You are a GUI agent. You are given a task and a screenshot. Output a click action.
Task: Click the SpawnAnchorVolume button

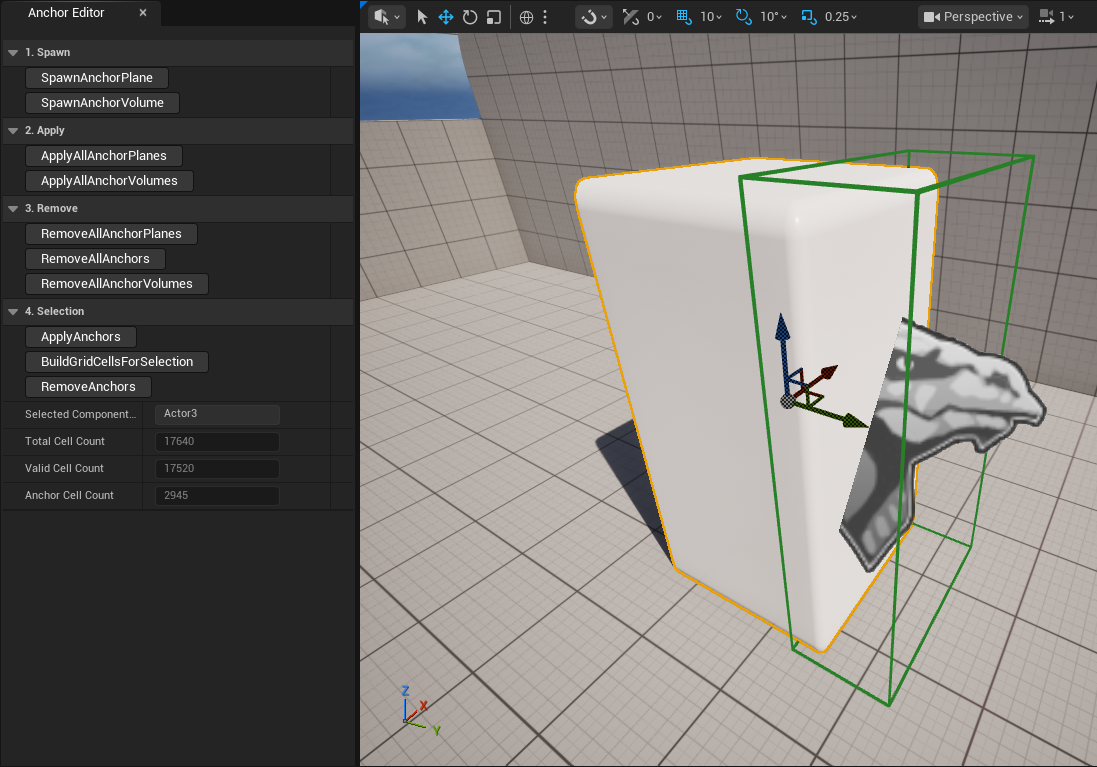[x=102, y=103]
